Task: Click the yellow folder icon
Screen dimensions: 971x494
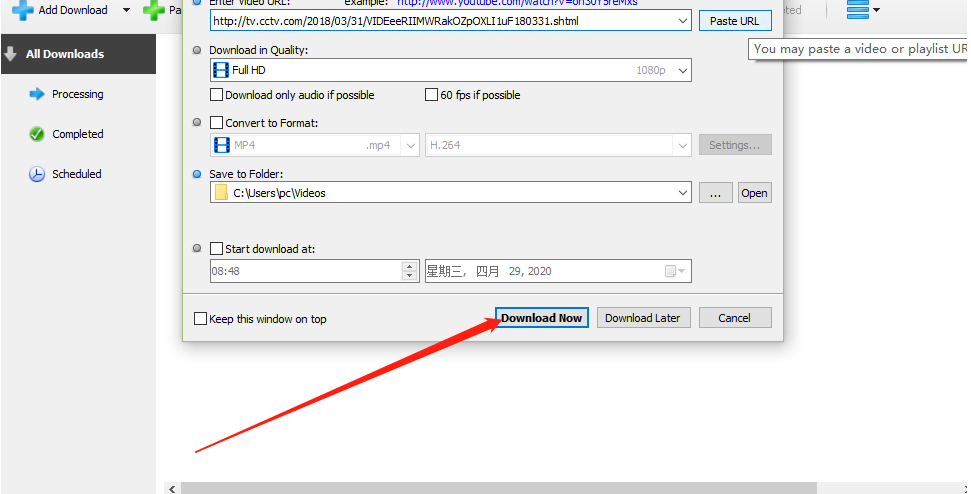Action: (221, 193)
